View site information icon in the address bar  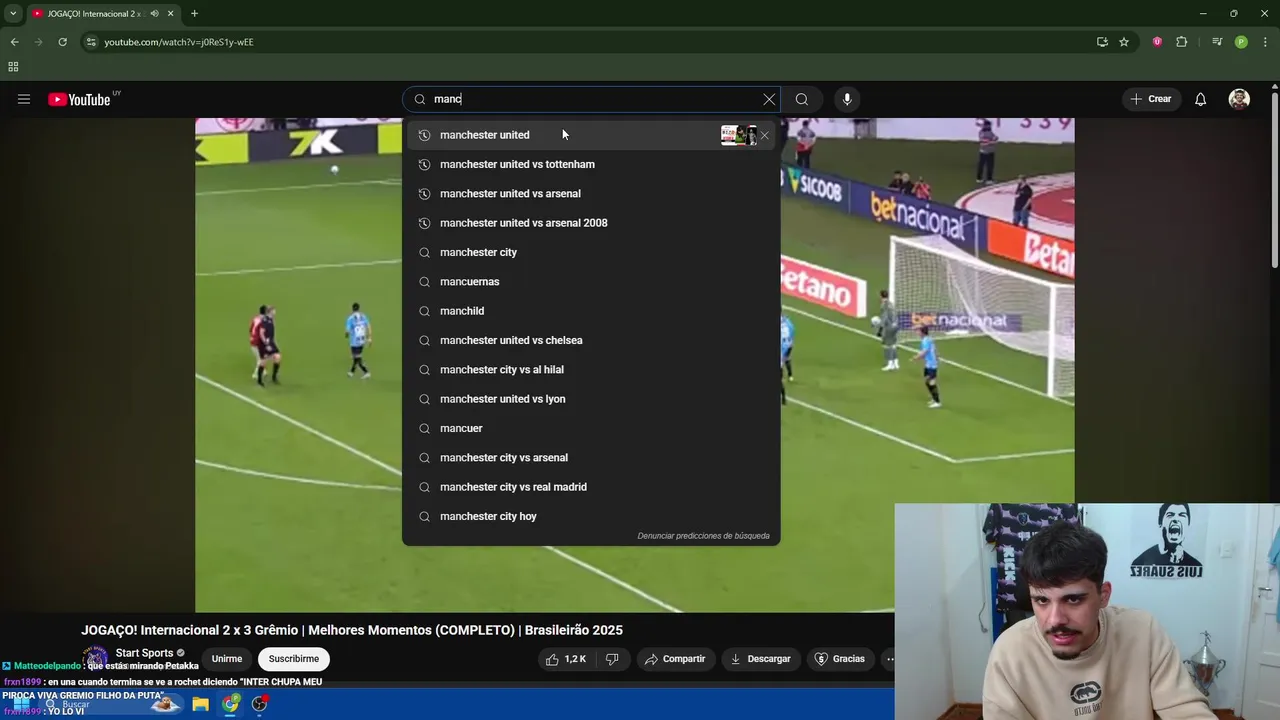click(x=91, y=42)
